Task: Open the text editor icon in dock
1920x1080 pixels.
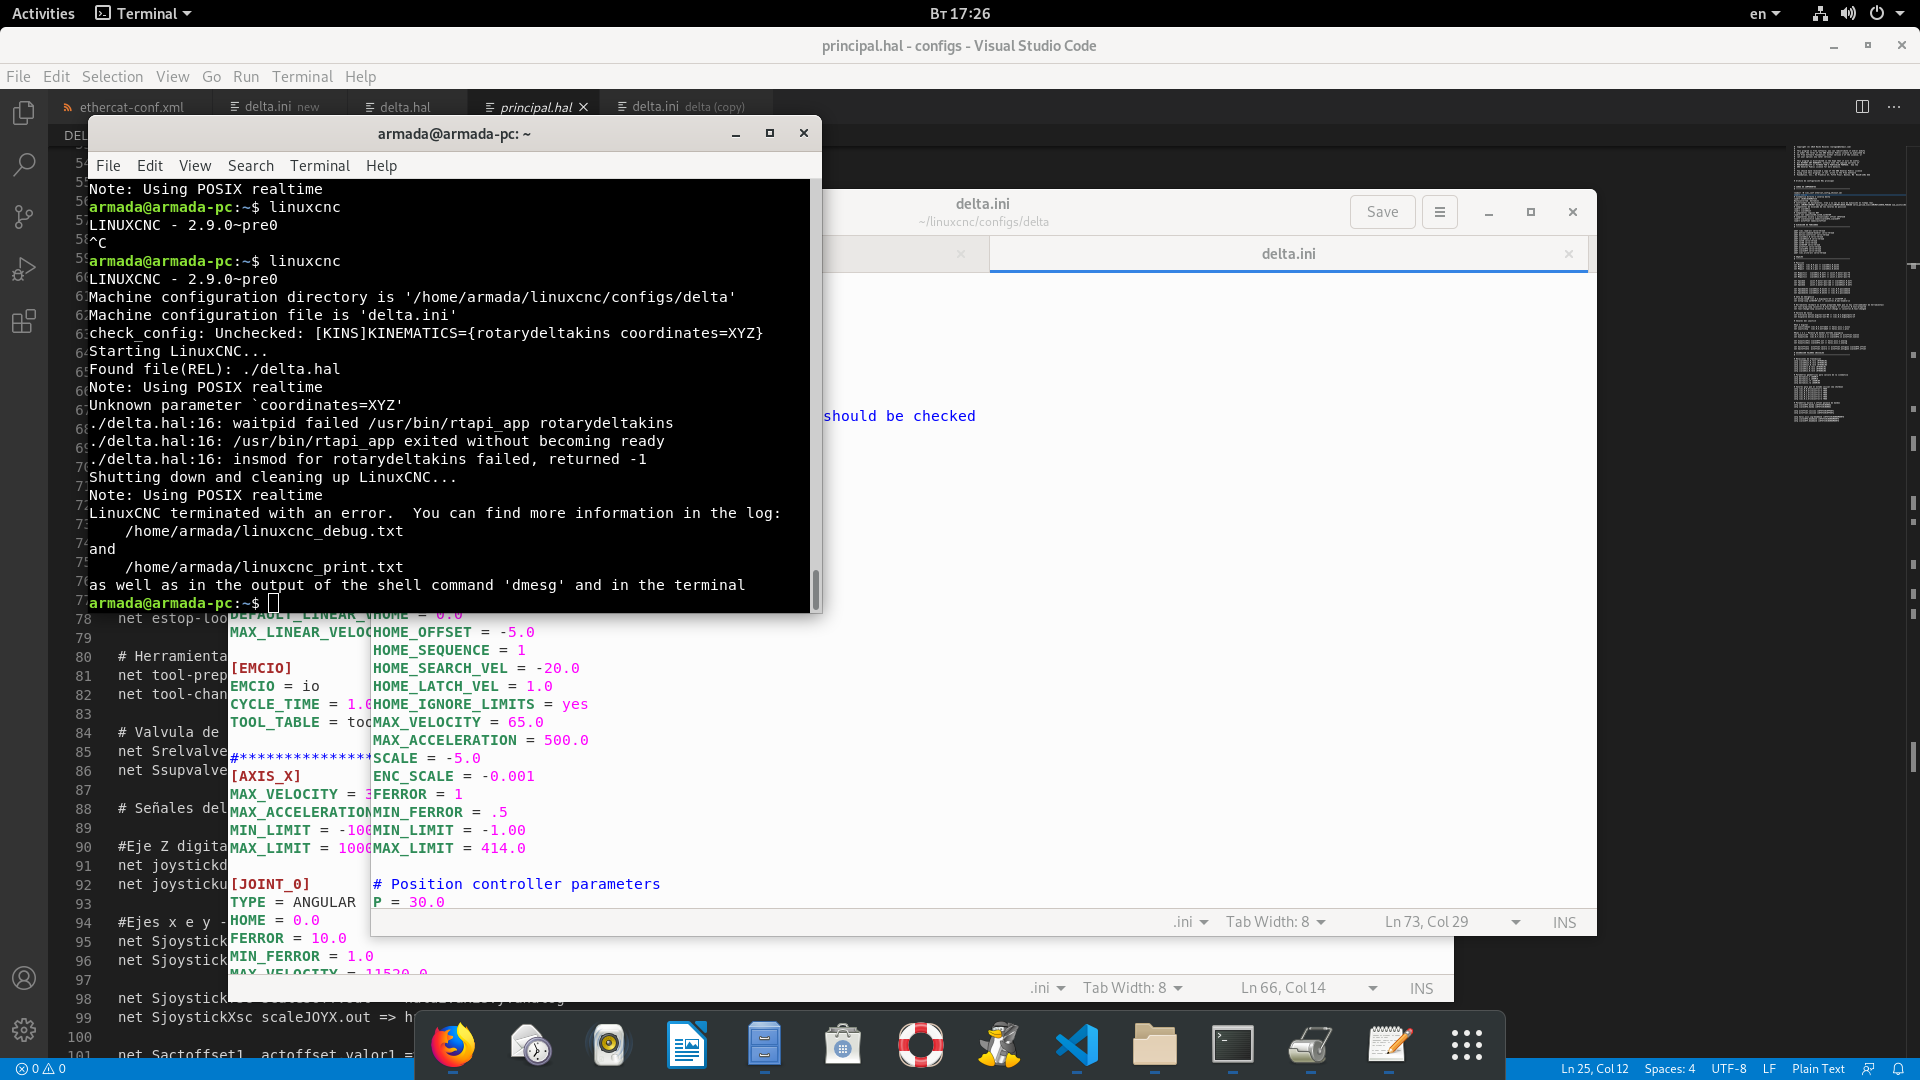Action: pos(1389,1046)
